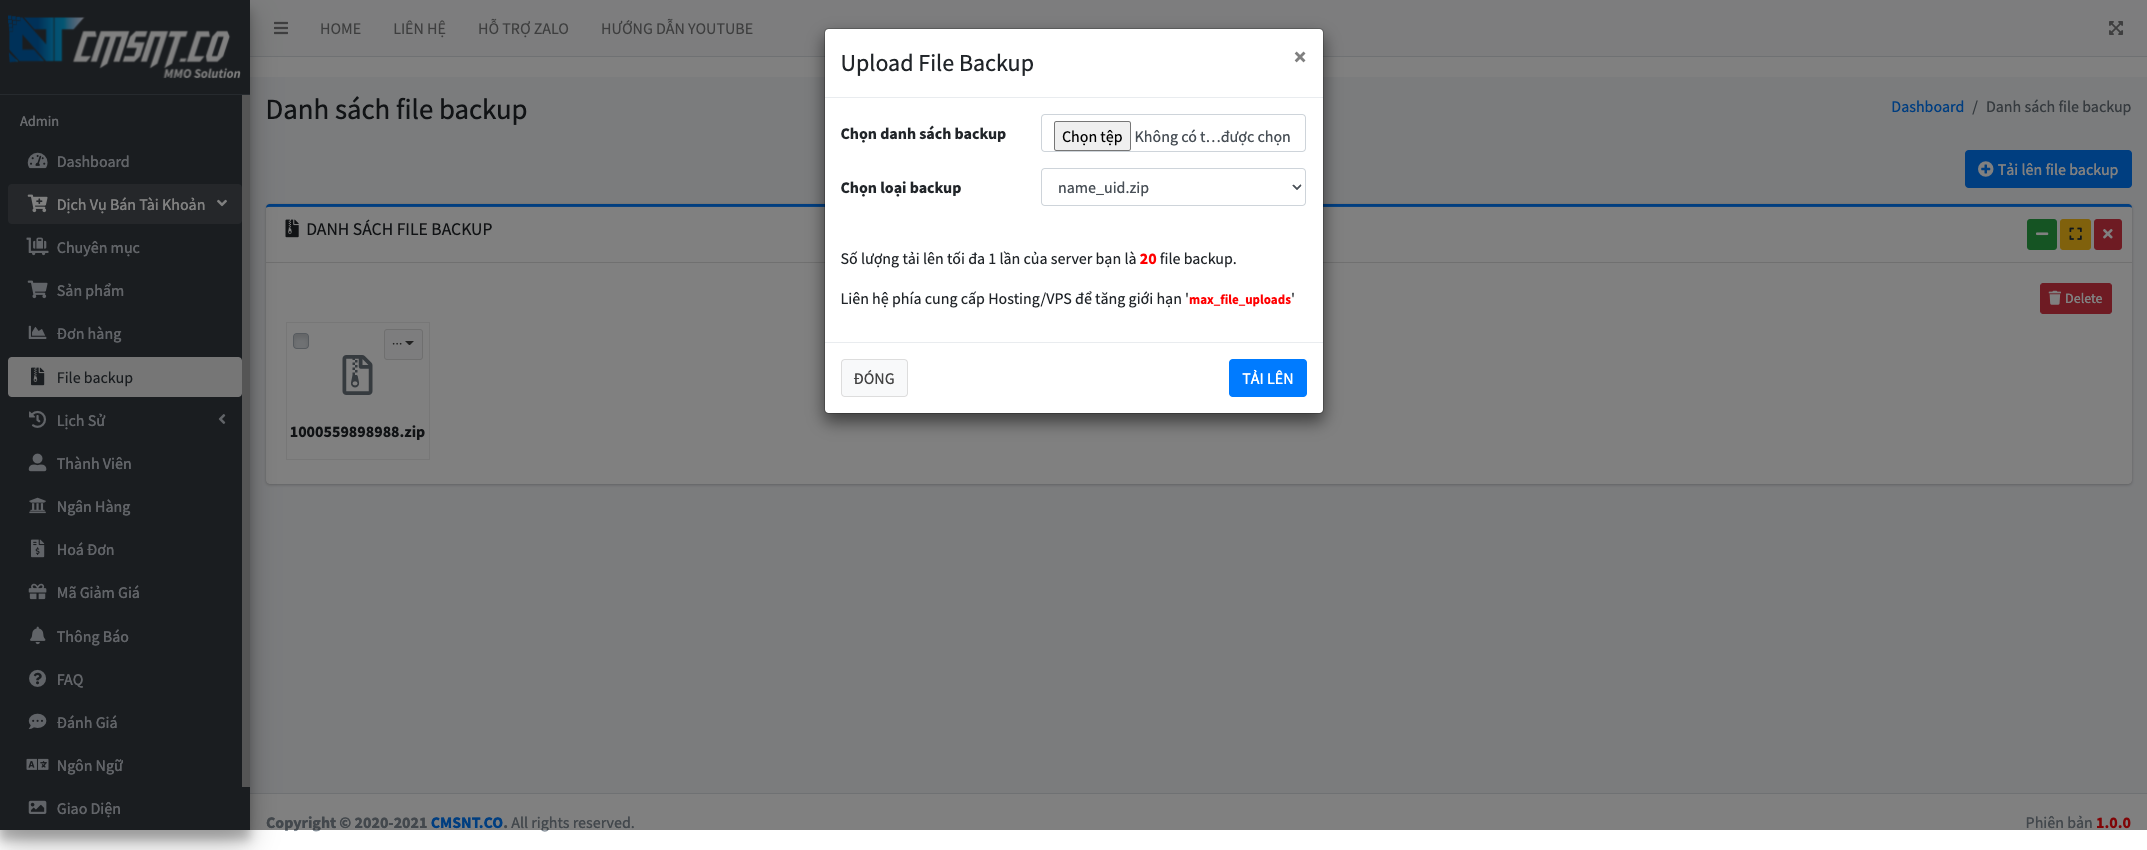Click the hamburger sidebar toggle icon
Image resolution: width=2147 pixels, height=850 pixels.
(281, 28)
